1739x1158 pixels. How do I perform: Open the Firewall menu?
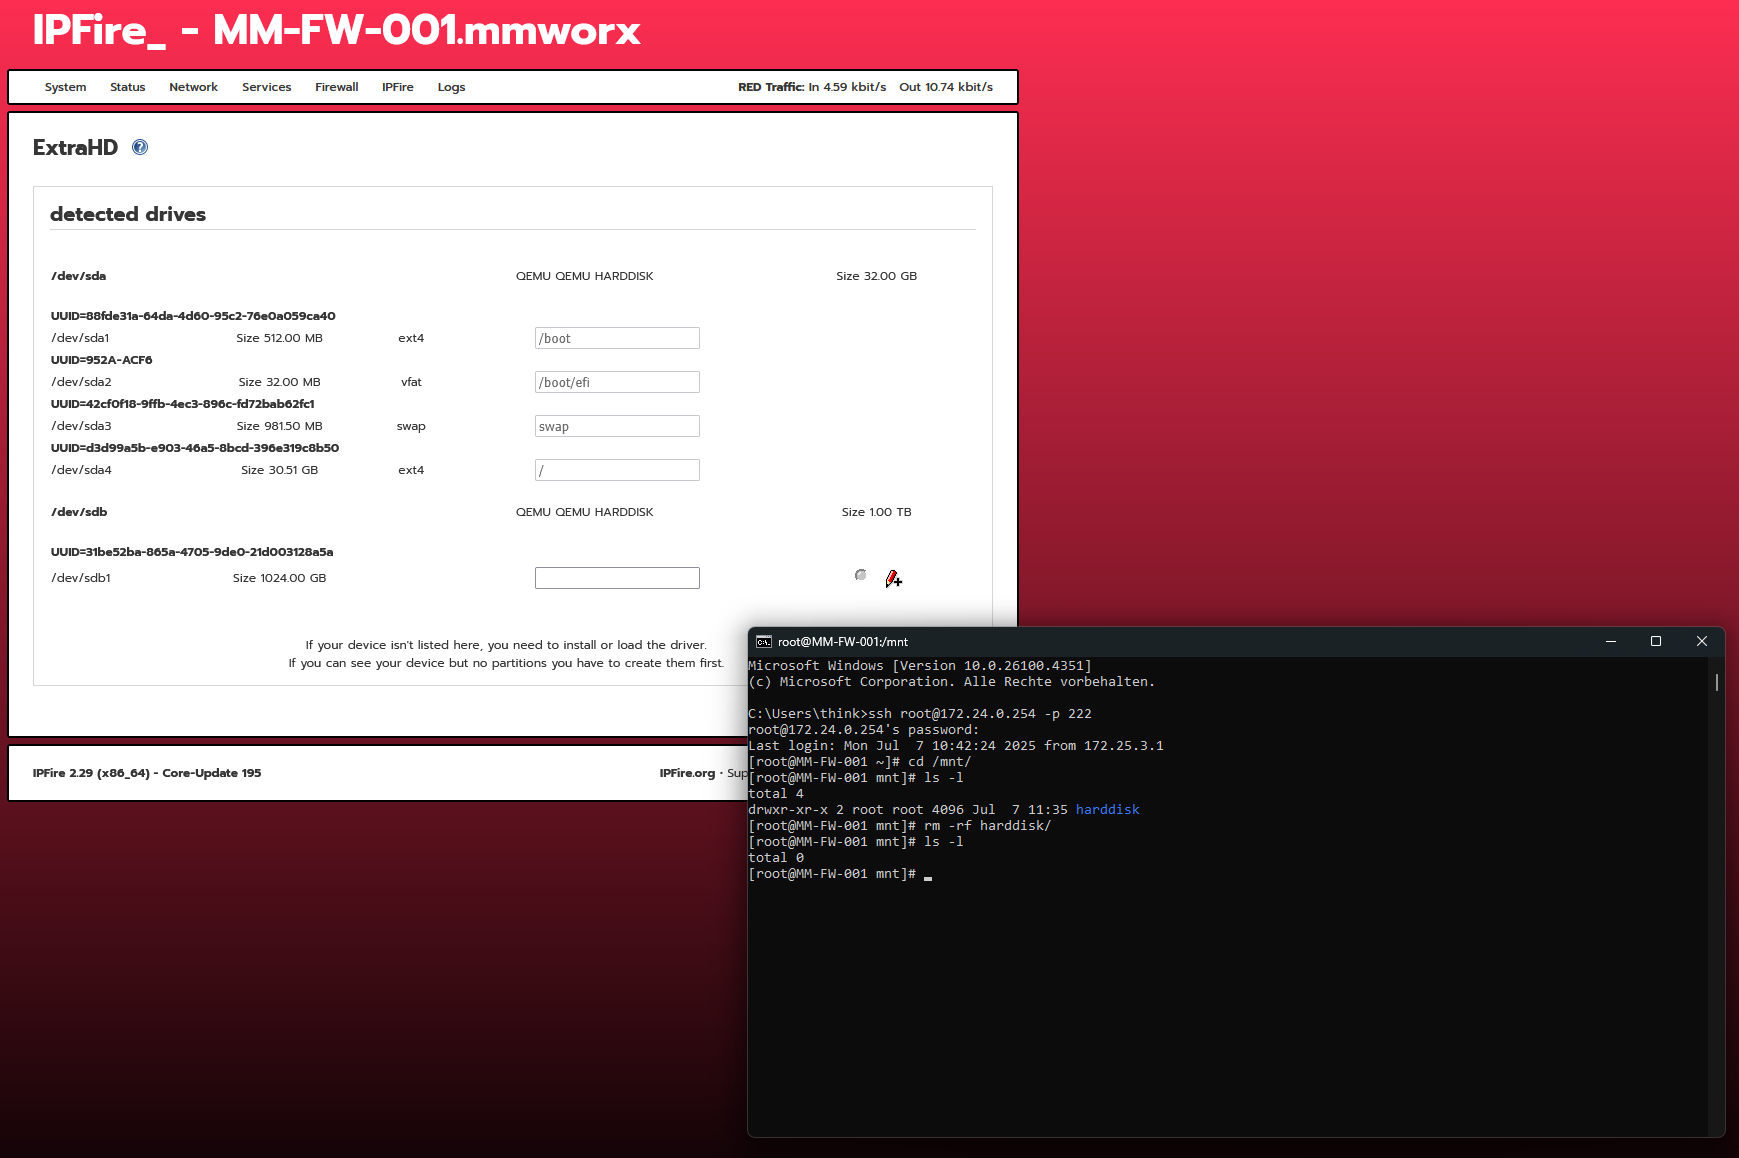336,87
